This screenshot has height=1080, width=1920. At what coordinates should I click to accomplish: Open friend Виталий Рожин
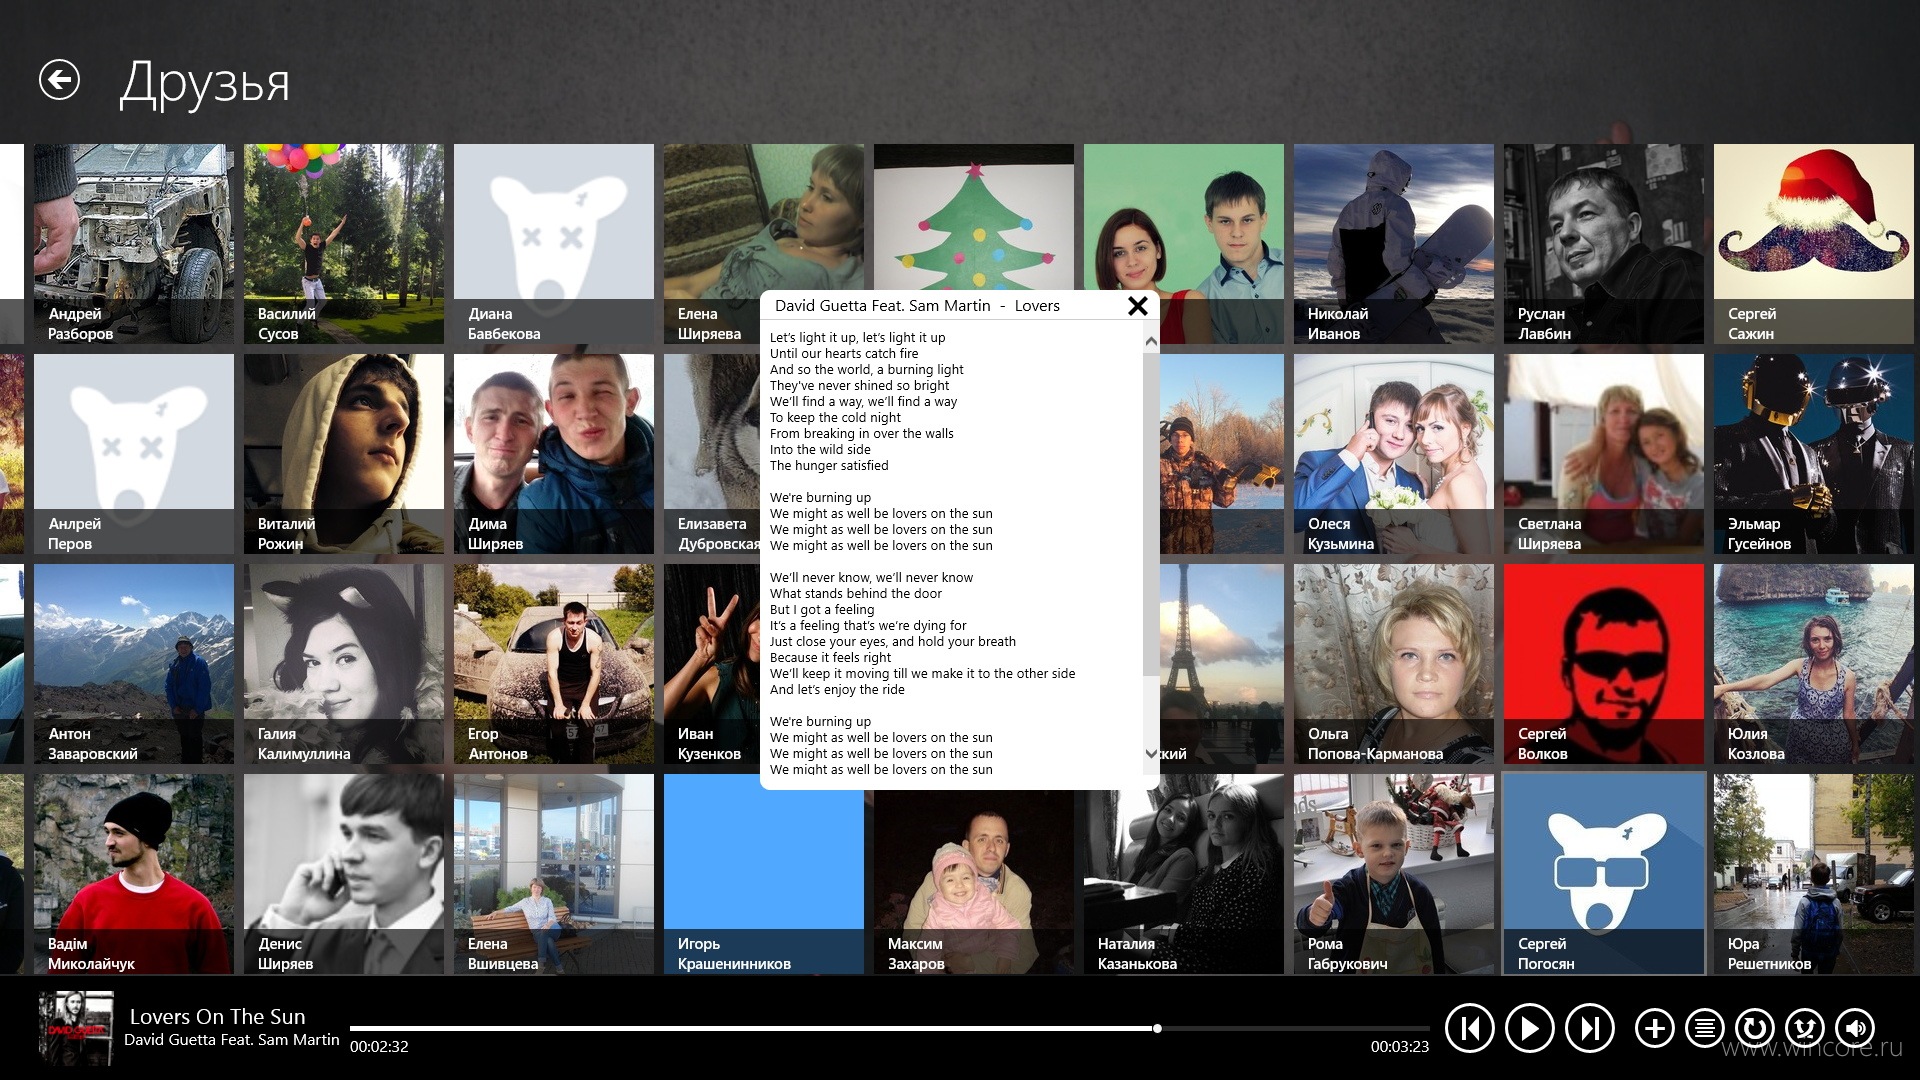coord(344,454)
